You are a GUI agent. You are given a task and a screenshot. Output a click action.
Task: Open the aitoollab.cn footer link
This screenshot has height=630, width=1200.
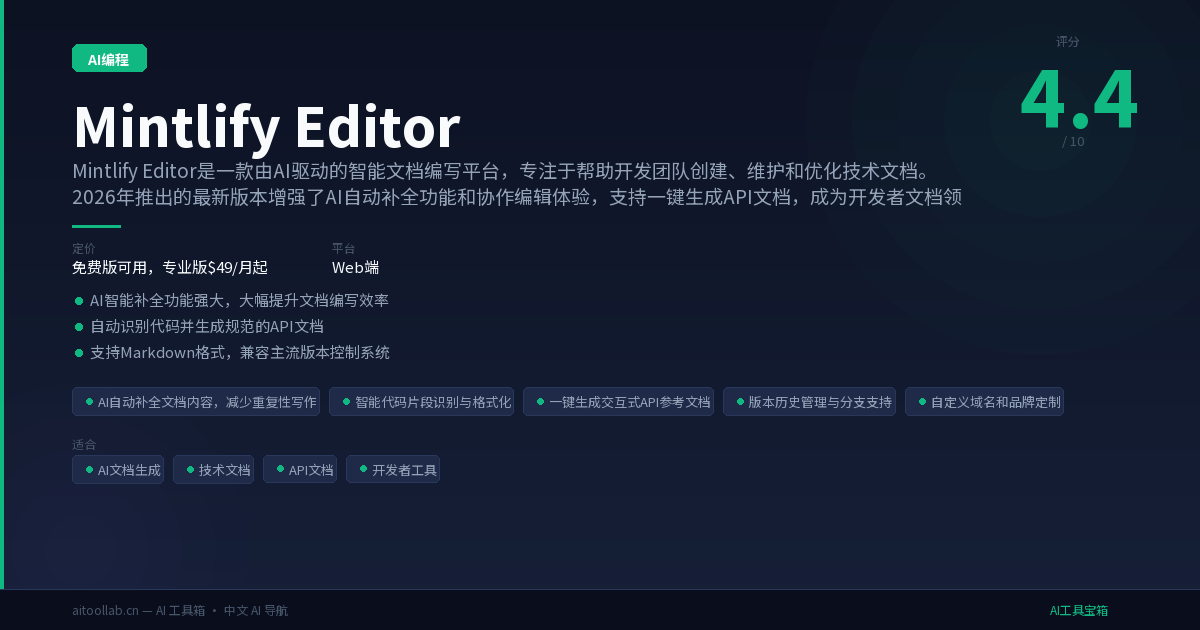click(105, 610)
